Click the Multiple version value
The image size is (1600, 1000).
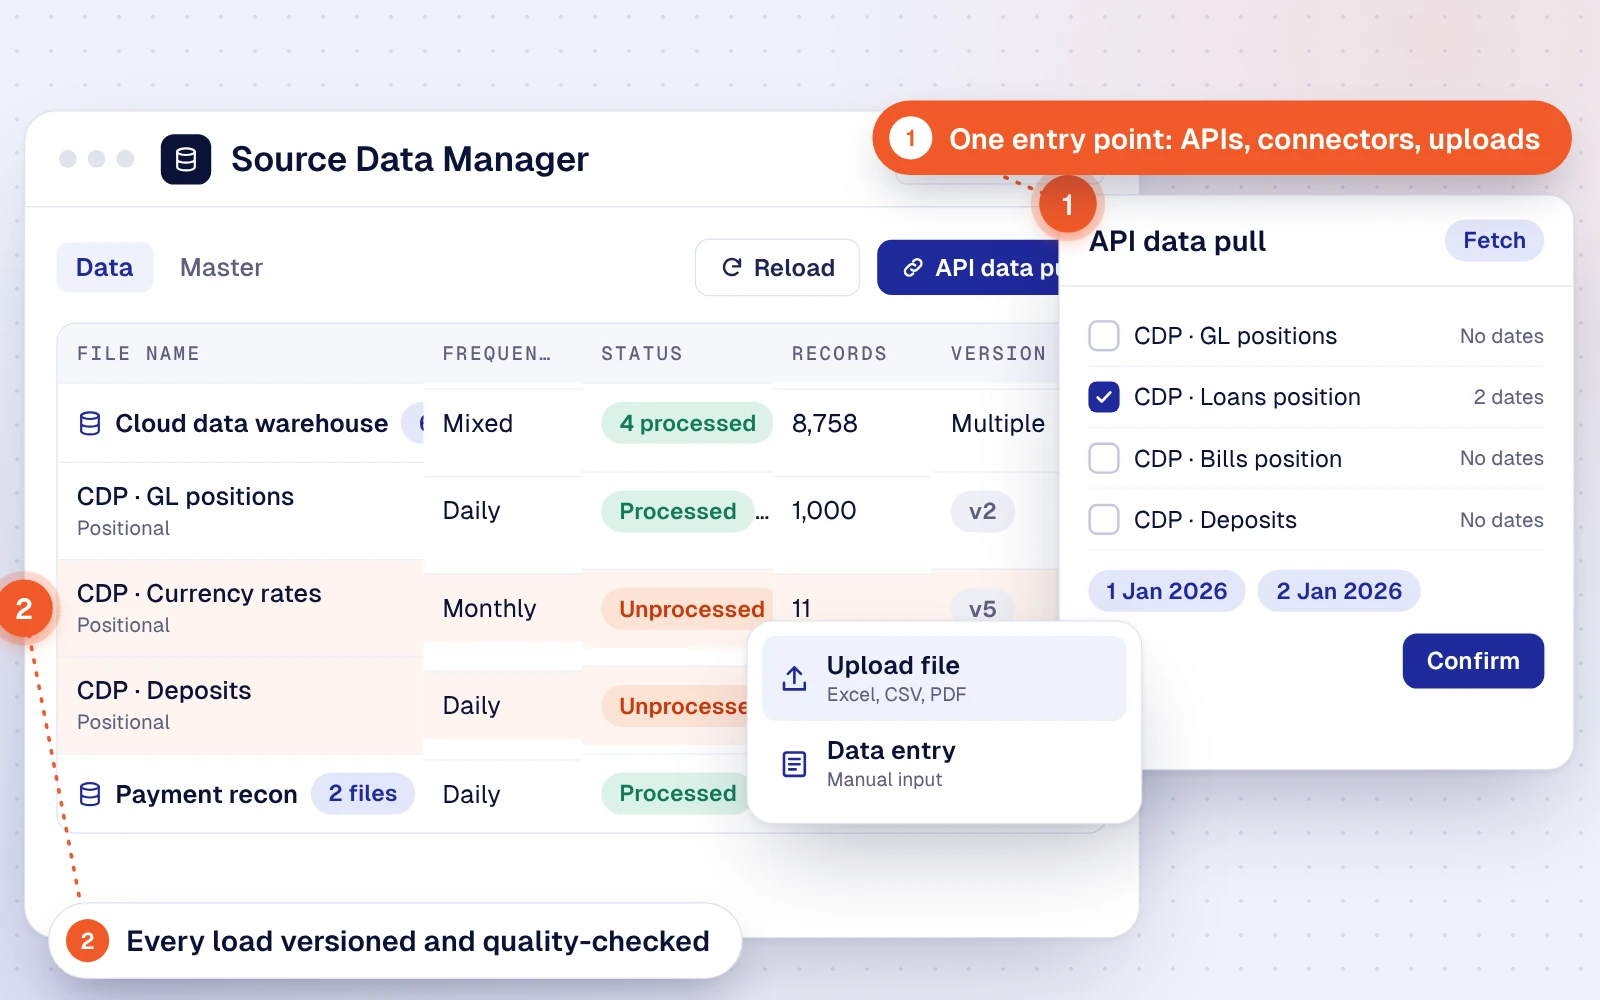998,423
